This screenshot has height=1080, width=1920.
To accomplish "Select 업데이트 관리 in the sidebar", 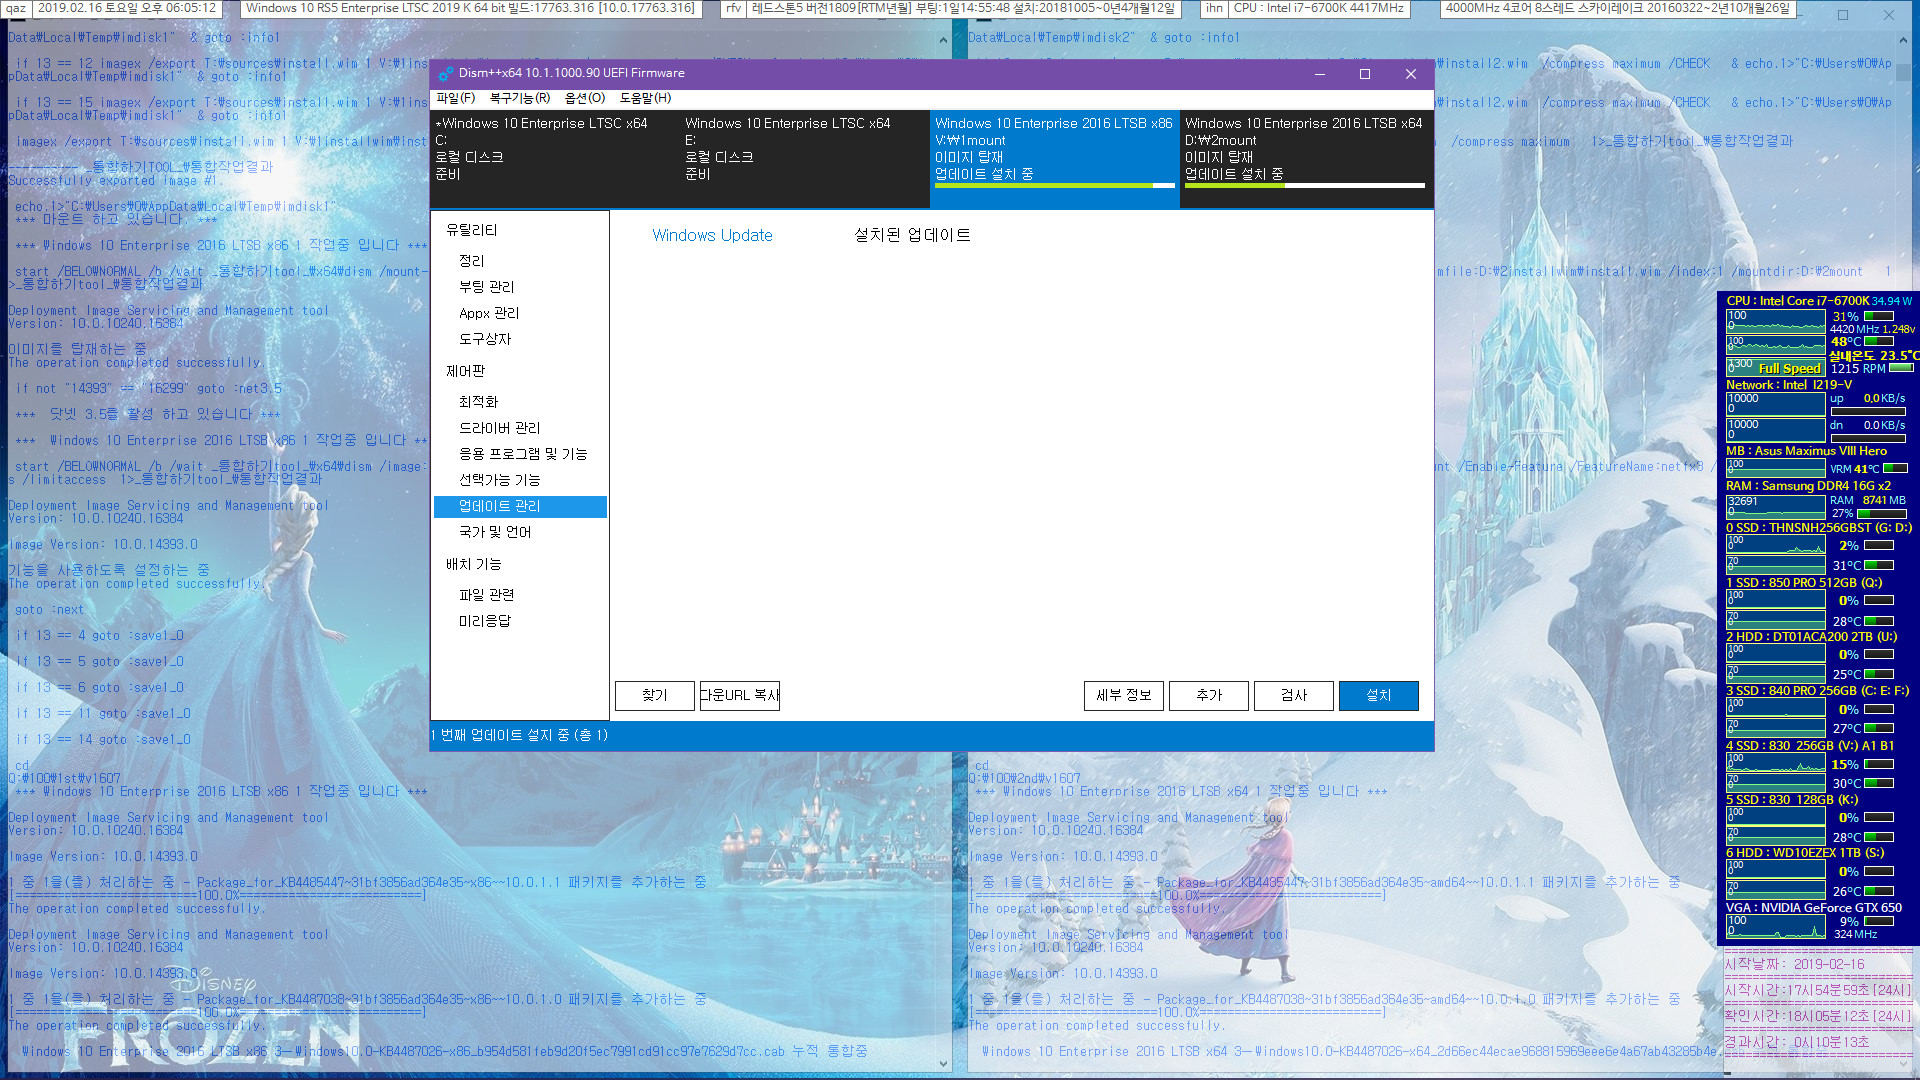I will pos(520,506).
